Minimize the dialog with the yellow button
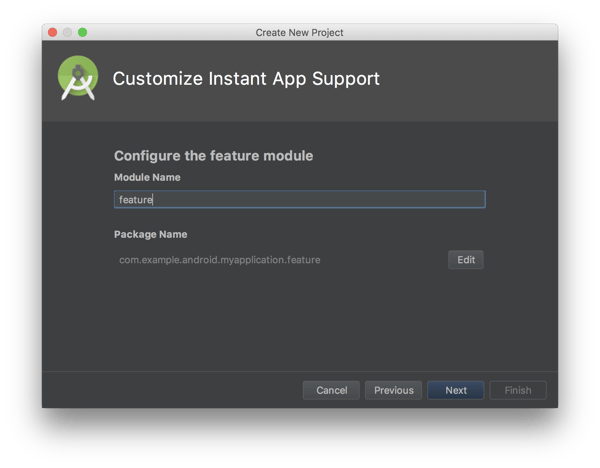The image size is (600, 468). tap(68, 32)
